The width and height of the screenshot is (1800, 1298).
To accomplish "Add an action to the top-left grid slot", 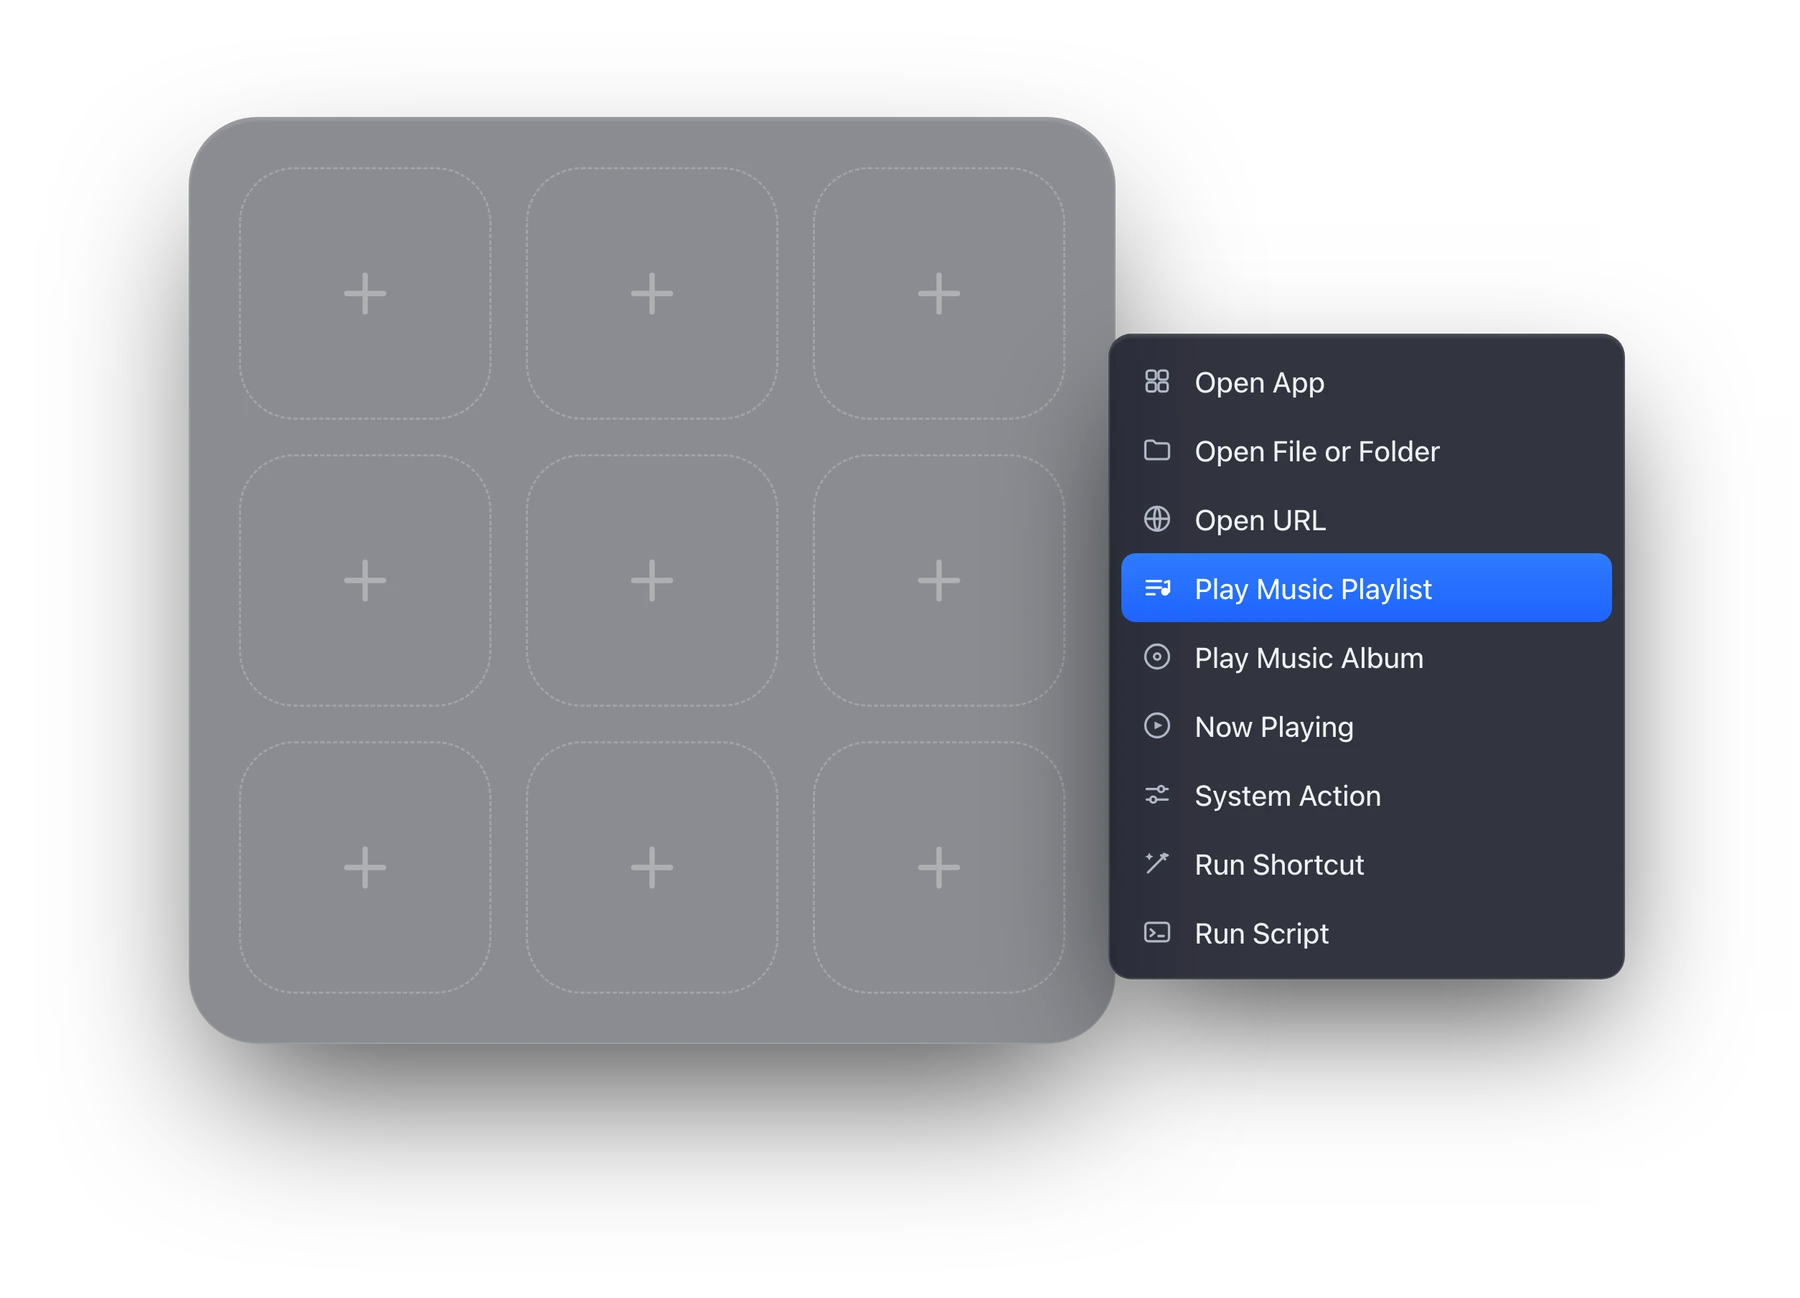I will pyautogui.click(x=365, y=293).
